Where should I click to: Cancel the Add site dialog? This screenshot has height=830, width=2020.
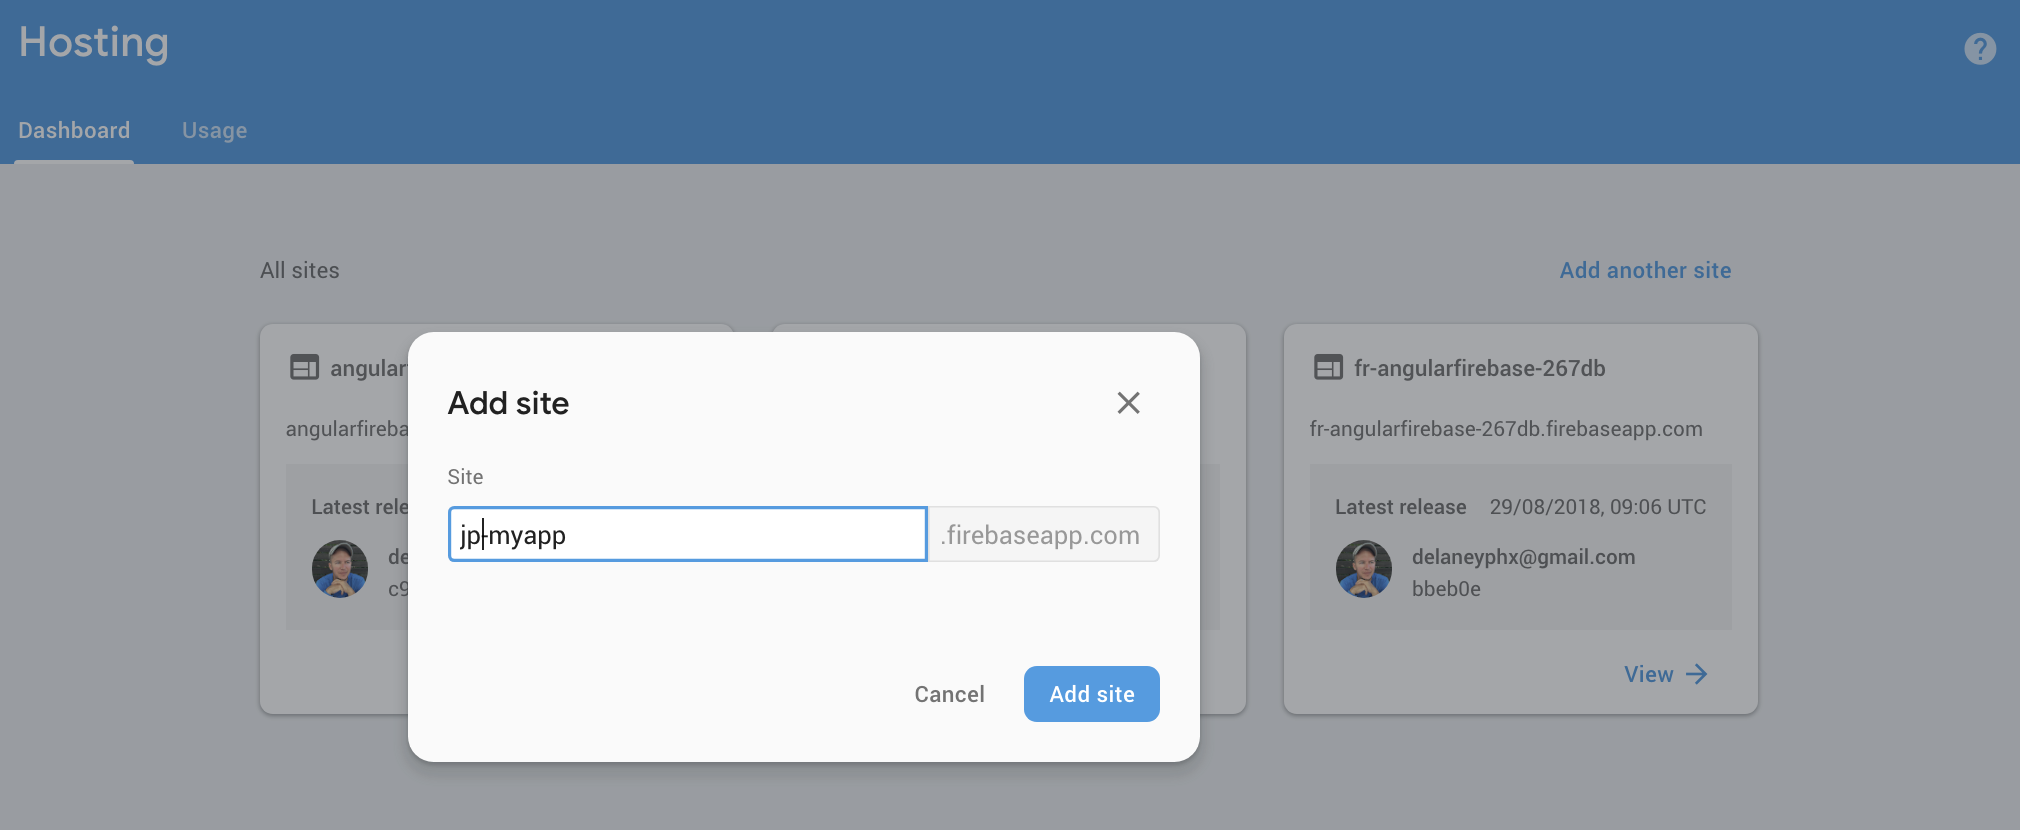click(949, 693)
